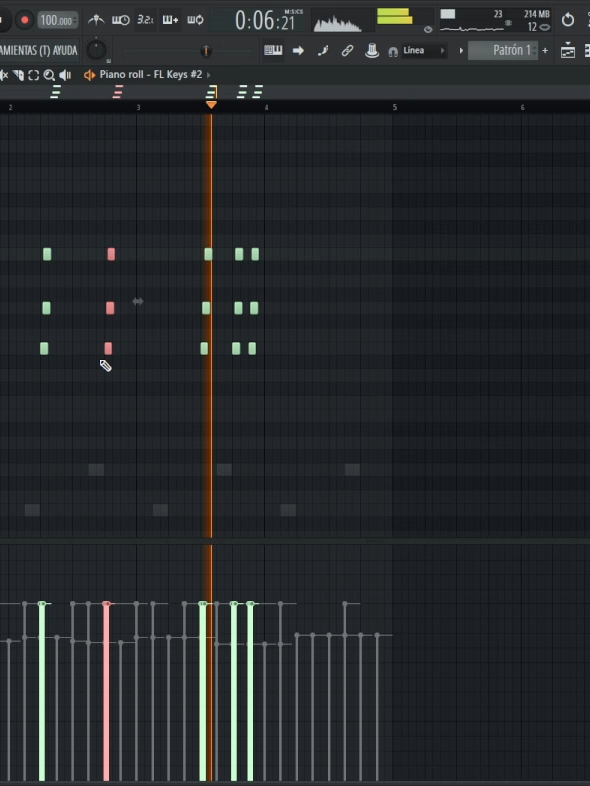Select the zoom magnifier tool
Viewport: 590px width, 786px height.
[49, 75]
